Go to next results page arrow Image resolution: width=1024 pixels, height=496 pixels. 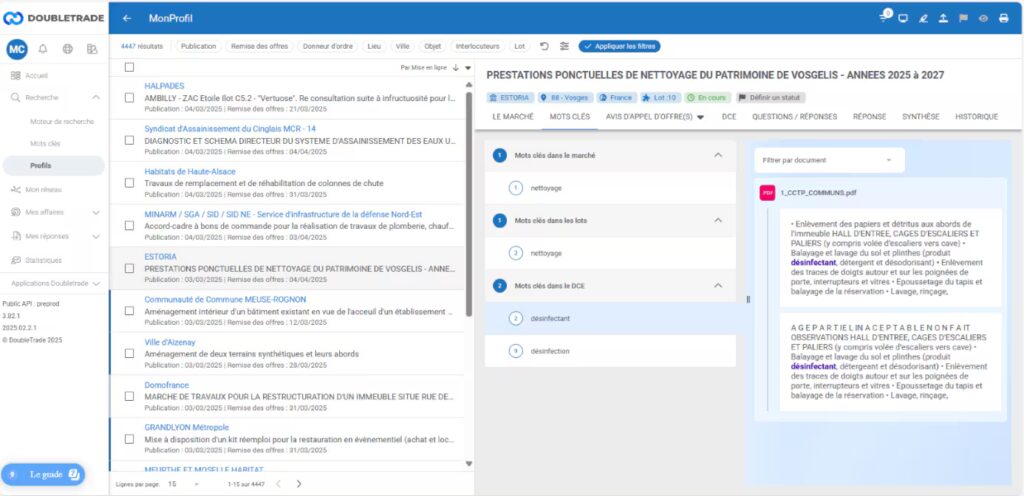point(299,484)
